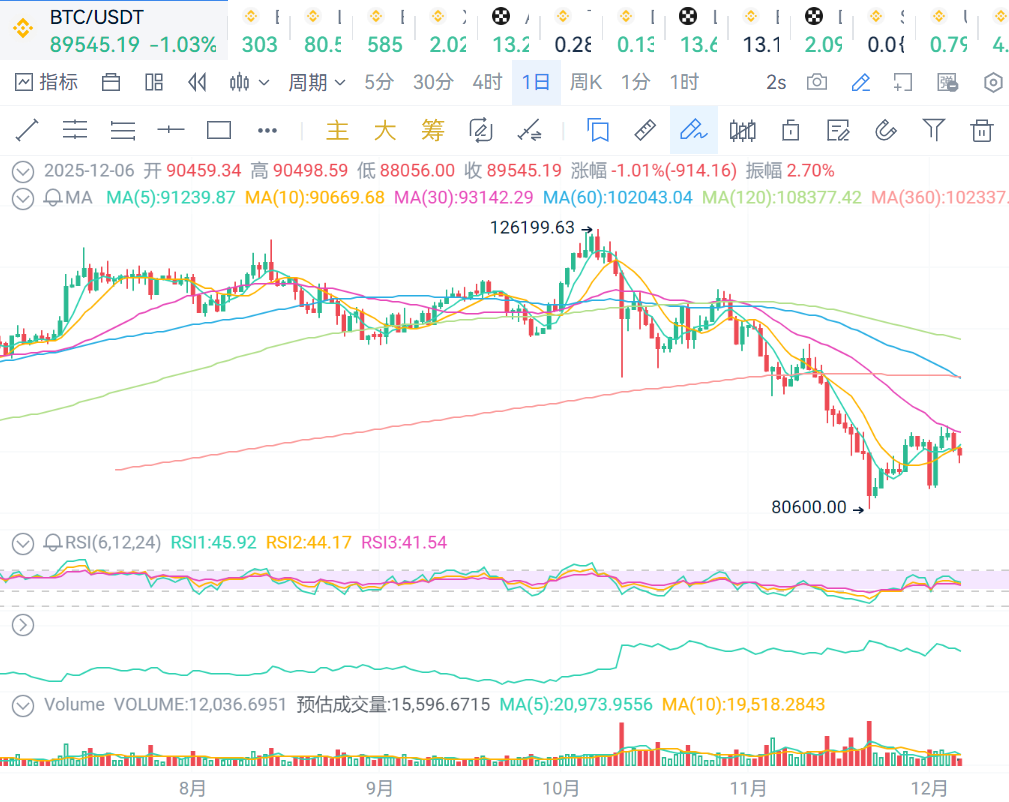Viewport: 1009px width, 802px height.
Task: Click the magnet snap icon
Action: click(885, 130)
